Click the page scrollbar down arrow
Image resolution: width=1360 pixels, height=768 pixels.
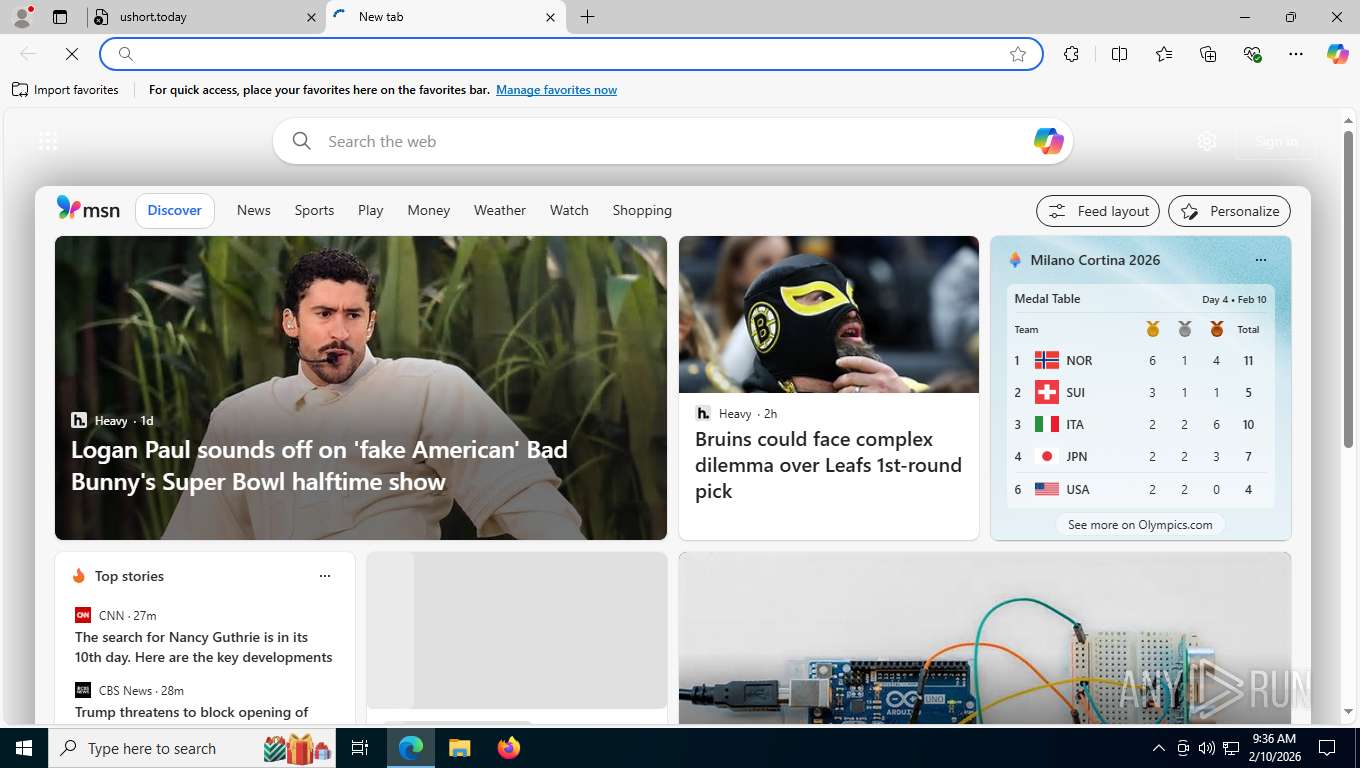coord(1348,712)
